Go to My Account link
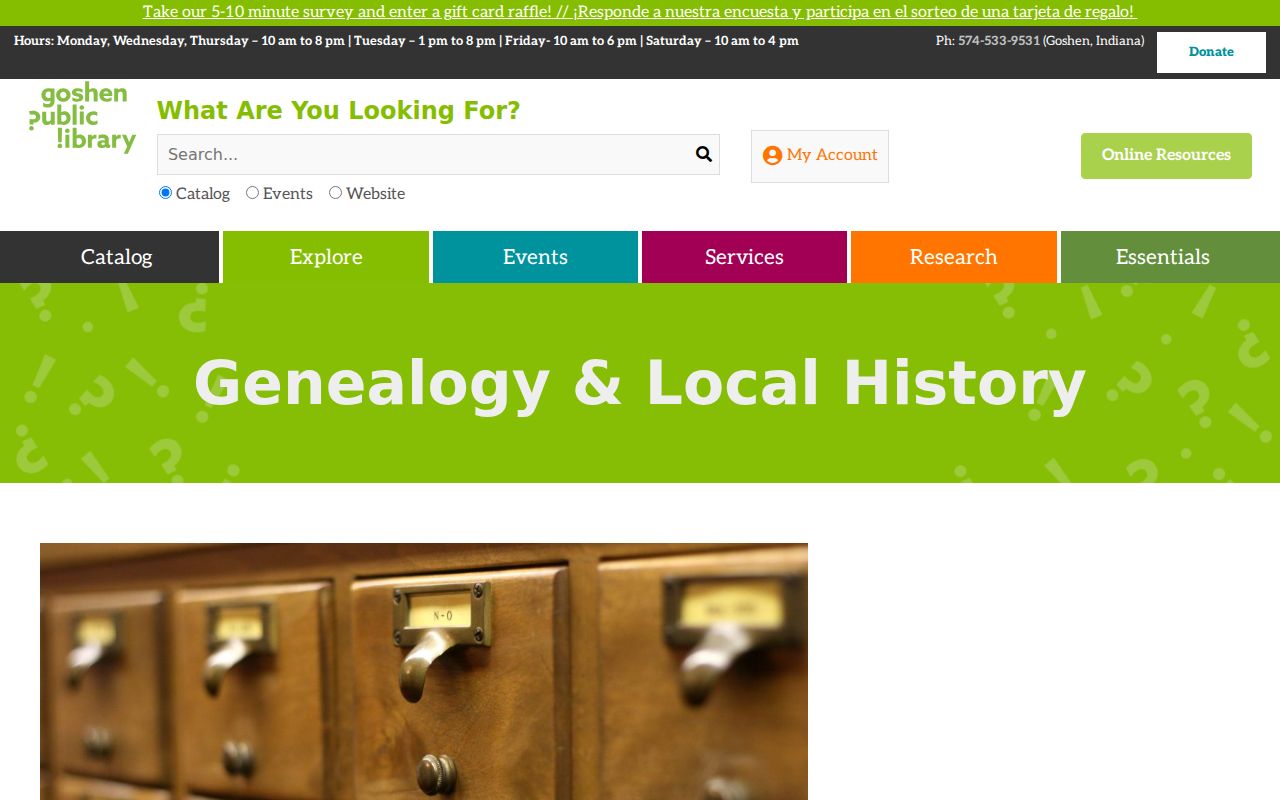The image size is (1280, 800). 820,156
